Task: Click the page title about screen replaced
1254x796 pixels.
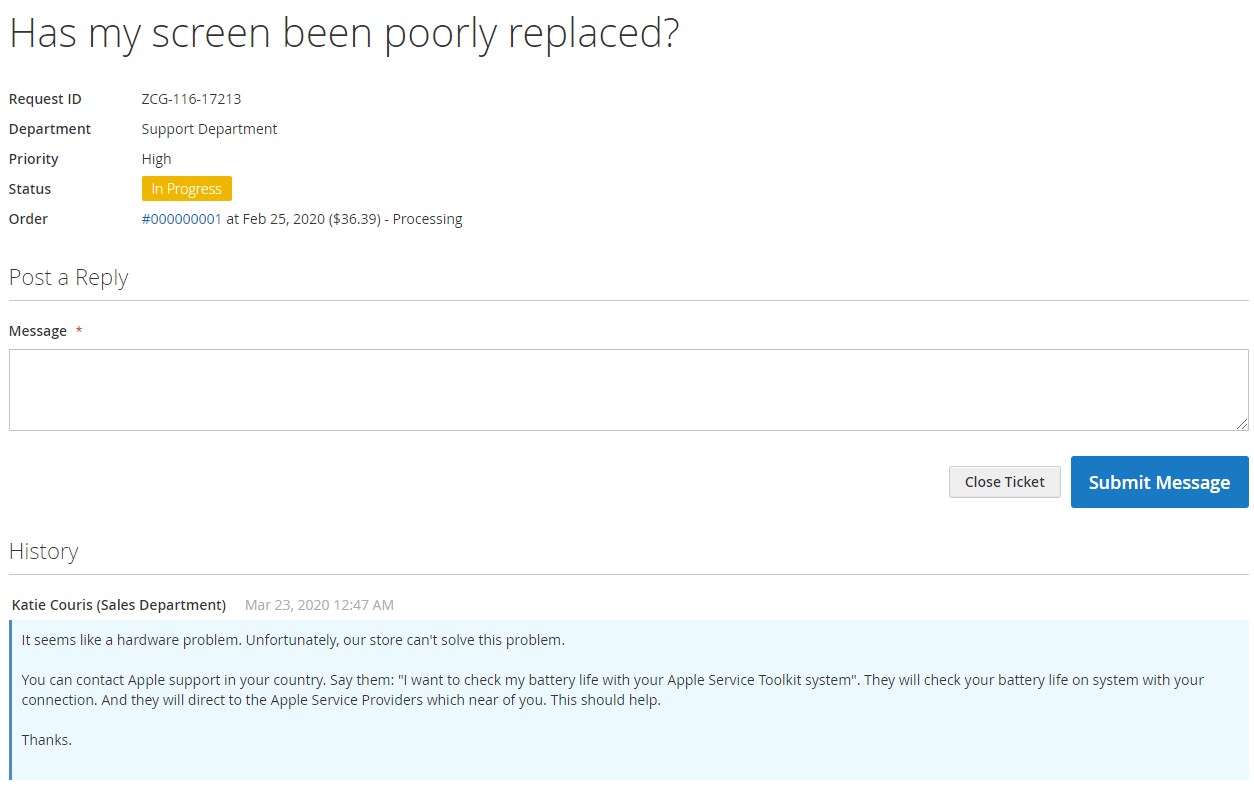Action: [x=344, y=33]
